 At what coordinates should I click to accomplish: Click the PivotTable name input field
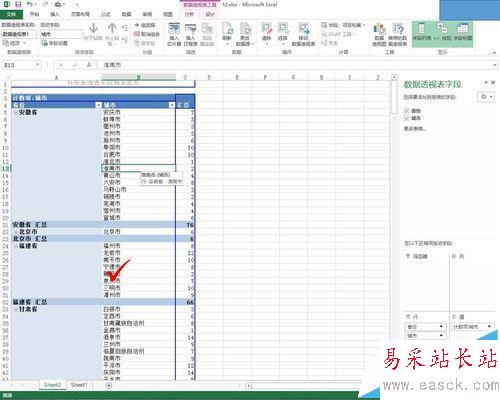tap(18, 34)
